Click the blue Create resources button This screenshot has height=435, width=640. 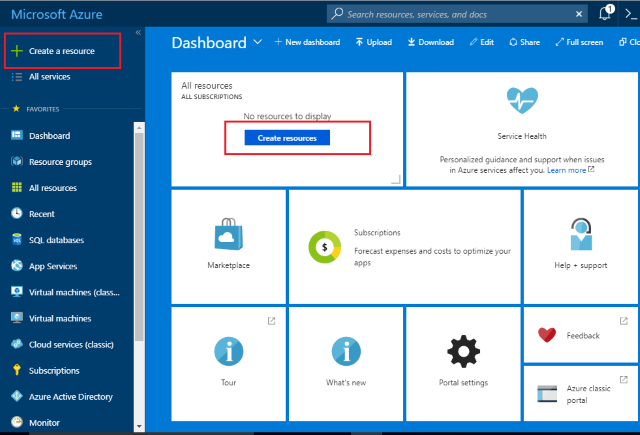(x=287, y=138)
